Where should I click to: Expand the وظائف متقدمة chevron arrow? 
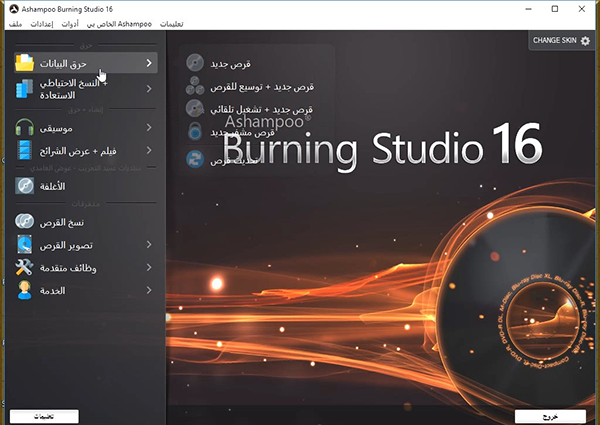point(149,267)
